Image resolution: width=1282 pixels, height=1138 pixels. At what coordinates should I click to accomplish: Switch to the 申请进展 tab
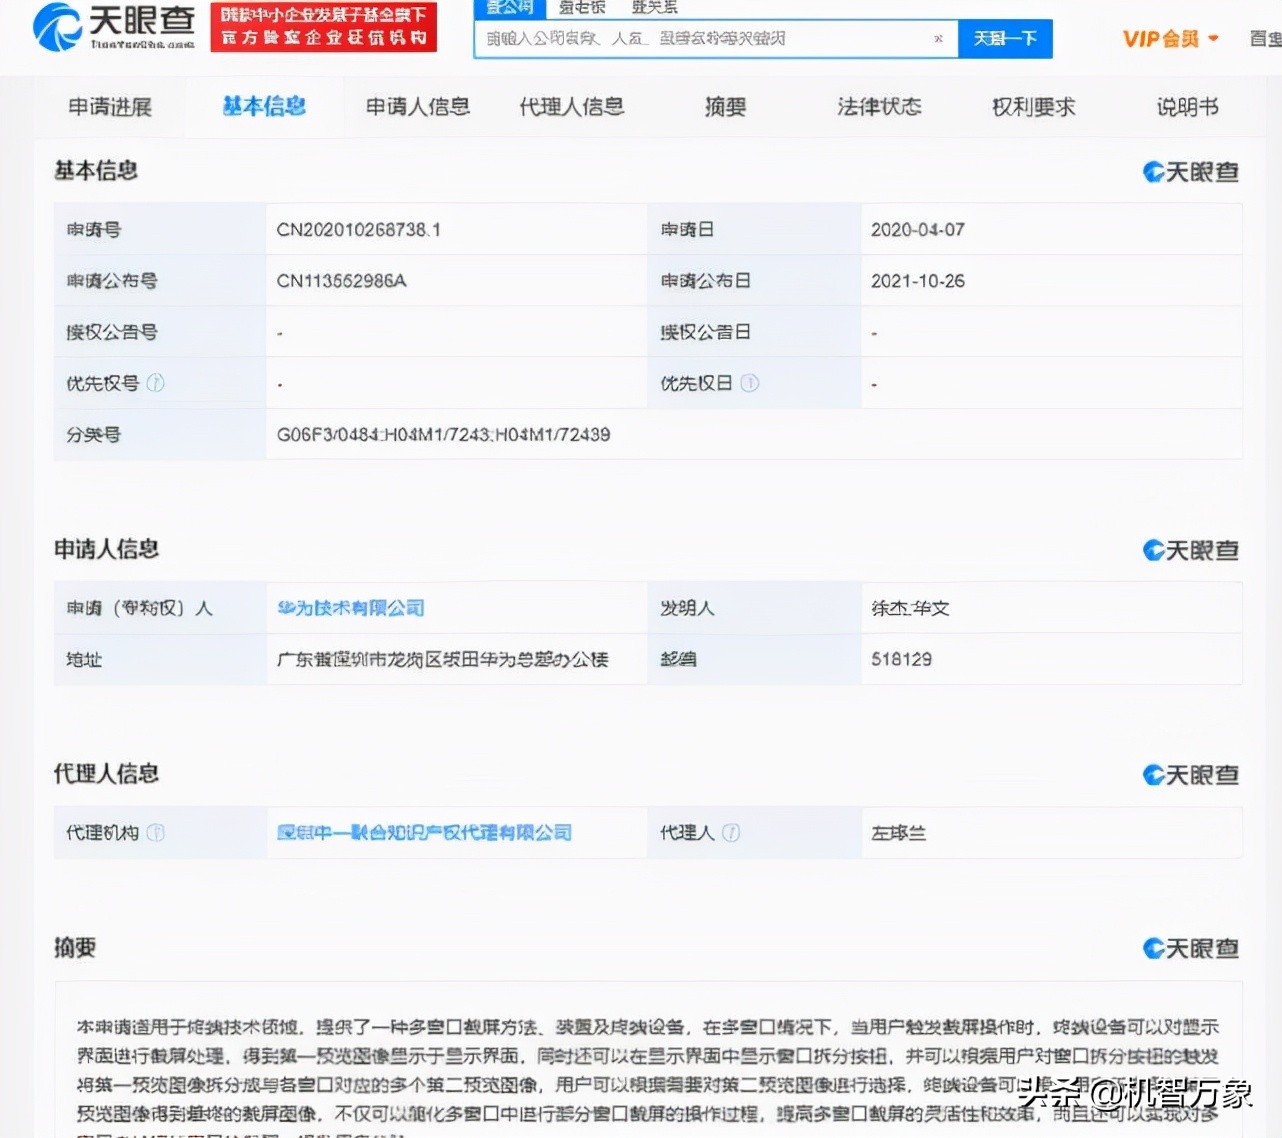pyautogui.click(x=110, y=107)
